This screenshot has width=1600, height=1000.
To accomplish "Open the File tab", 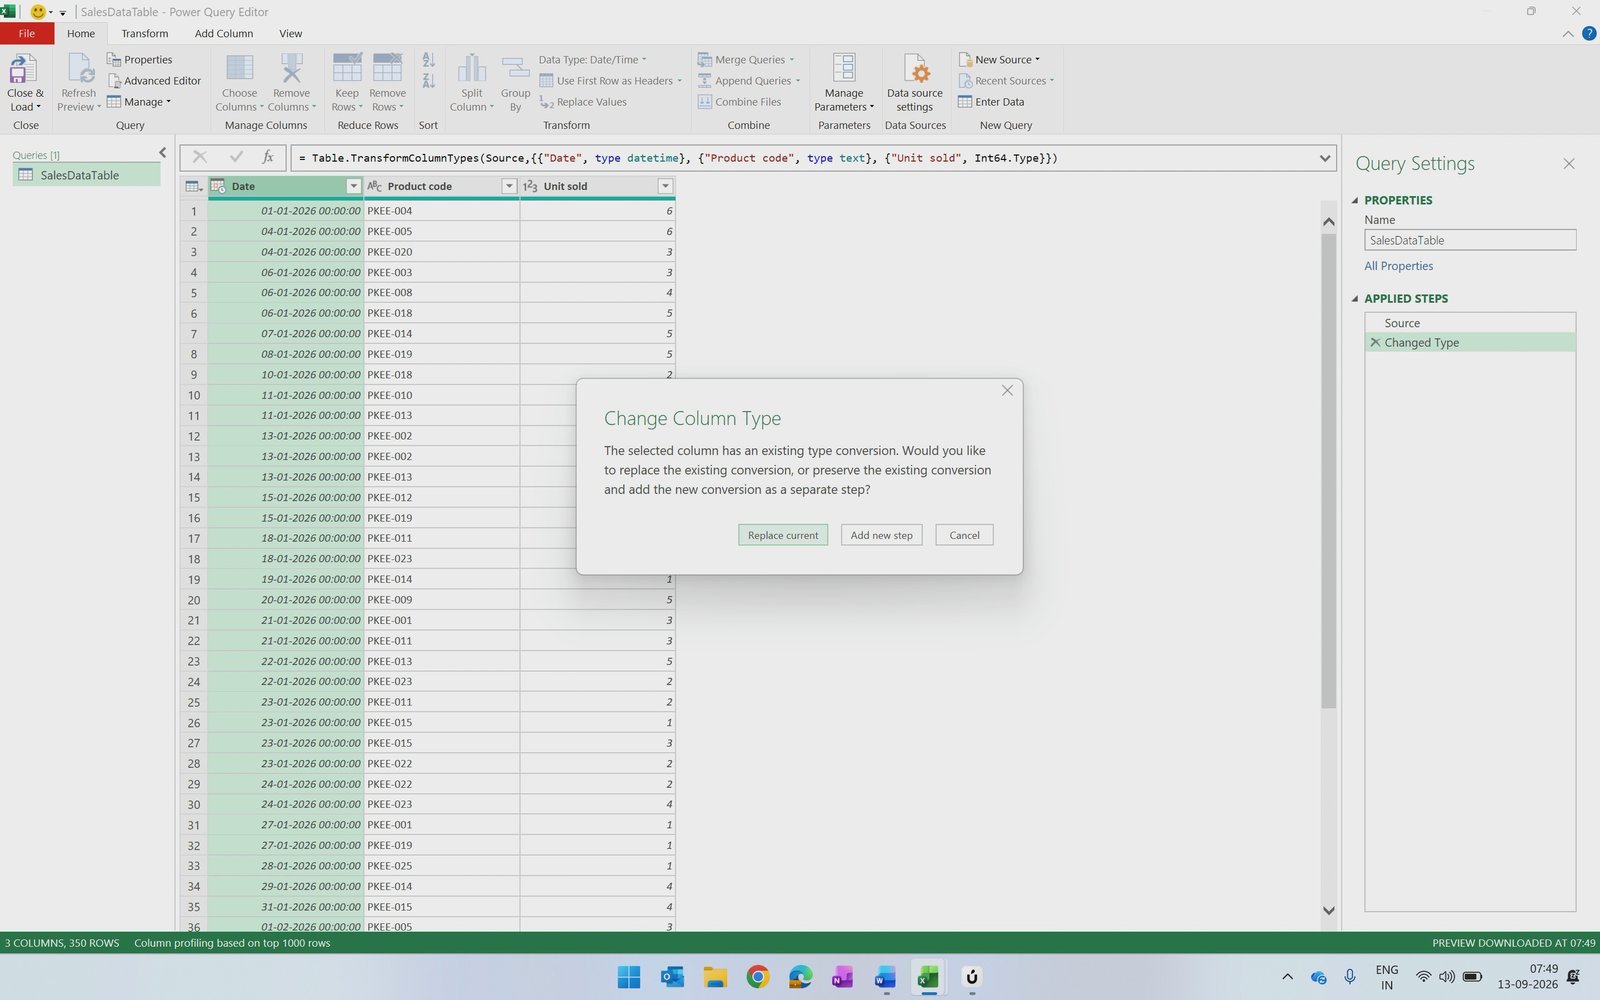I will point(27,33).
